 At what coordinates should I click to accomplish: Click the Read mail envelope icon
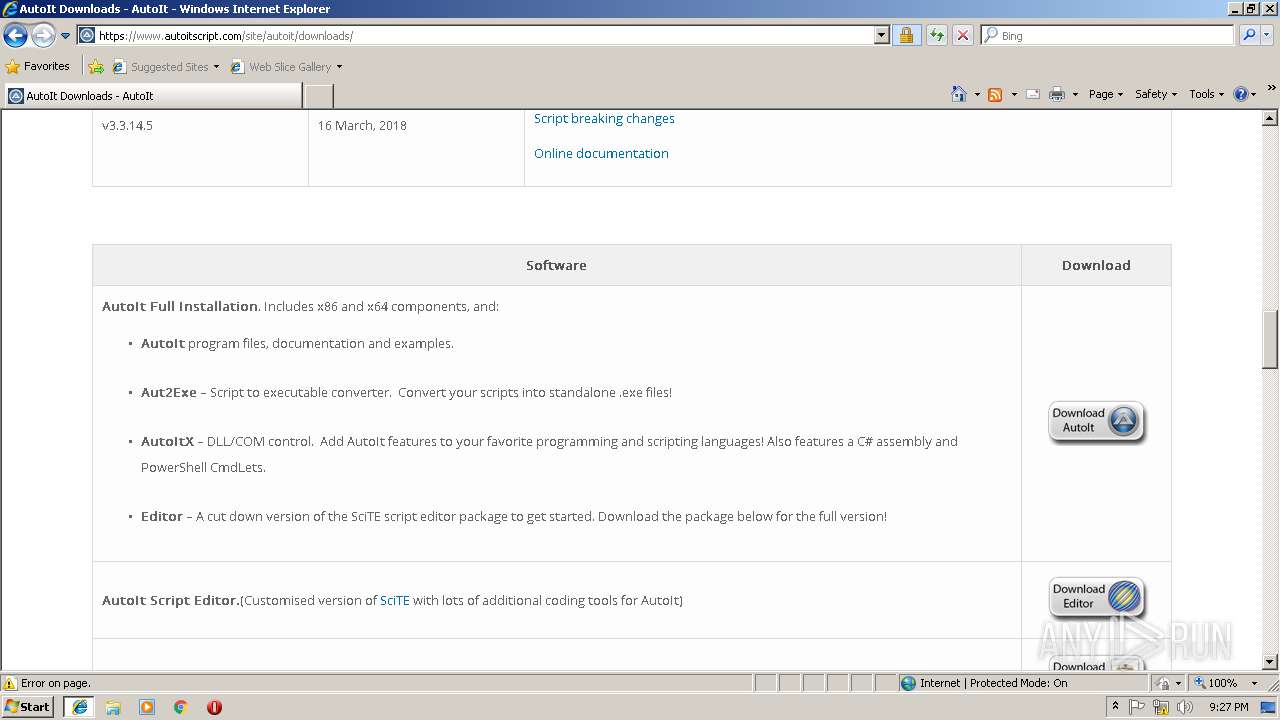1033,94
